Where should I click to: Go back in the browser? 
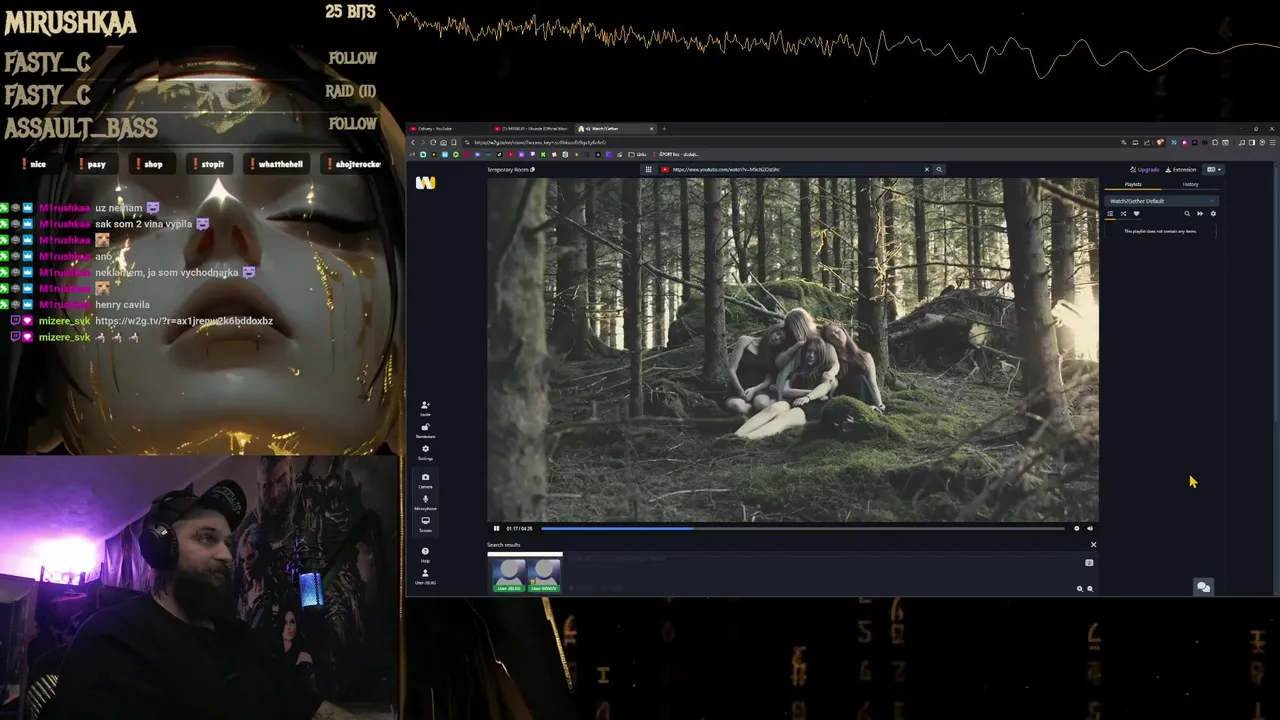point(413,142)
